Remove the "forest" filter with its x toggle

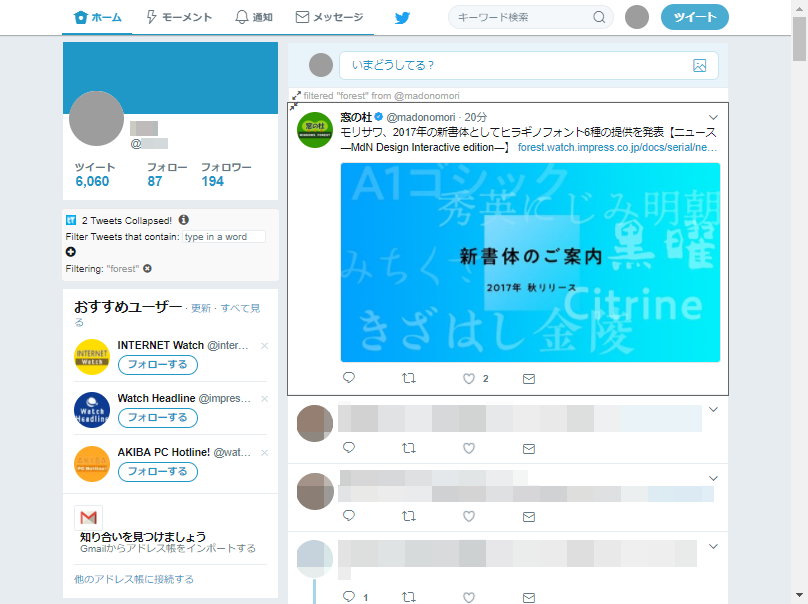pyautogui.click(x=147, y=268)
